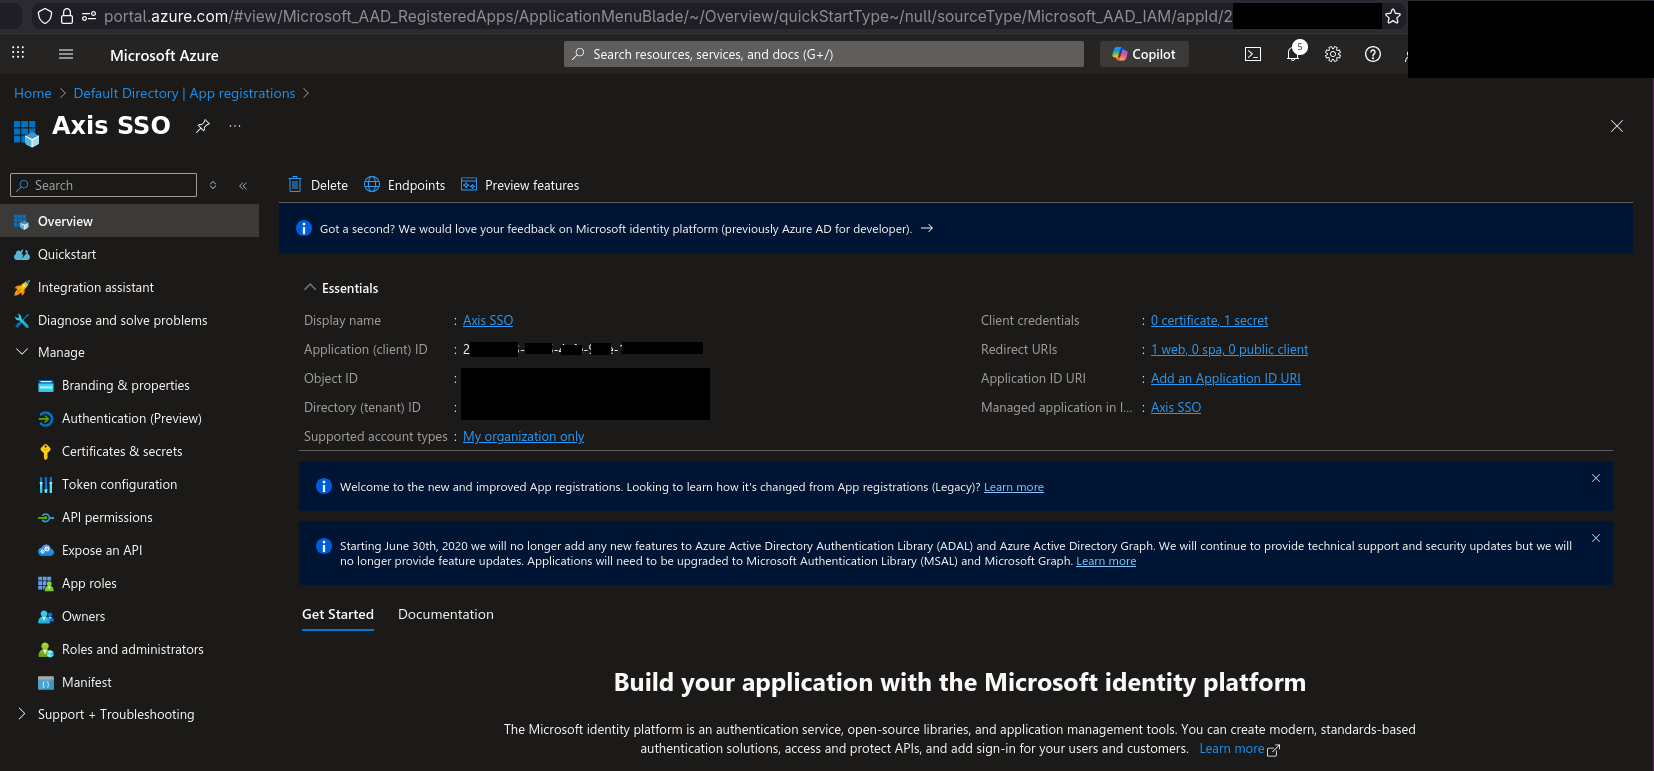Focus the sidebar Search field
Viewport: 1654px width, 771px height.
[x=103, y=185]
